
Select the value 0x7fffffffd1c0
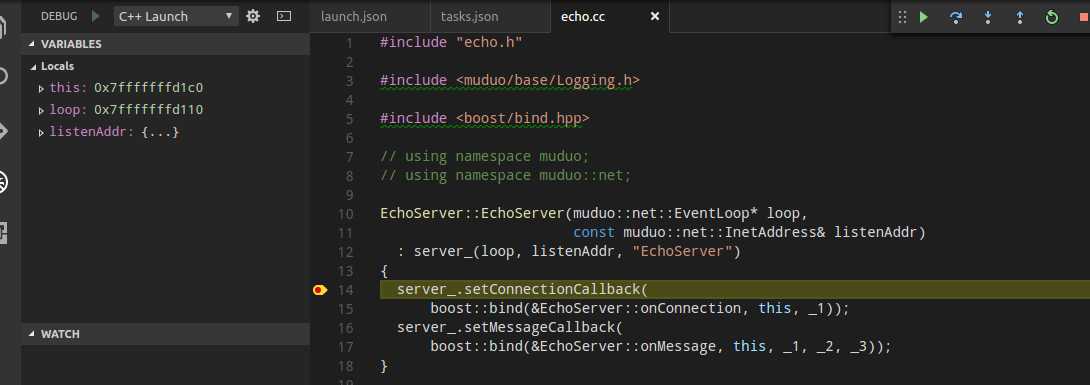(149, 88)
